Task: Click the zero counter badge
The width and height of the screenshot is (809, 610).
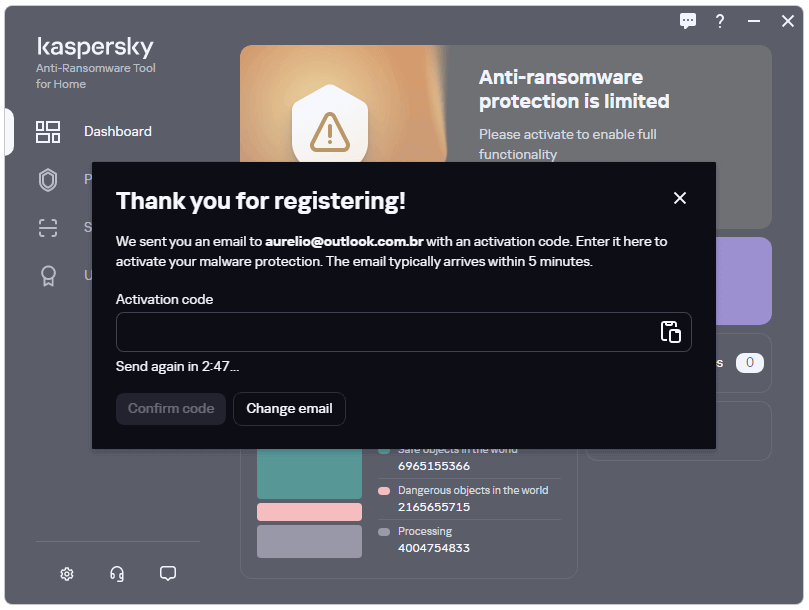Action: pyautogui.click(x=749, y=363)
